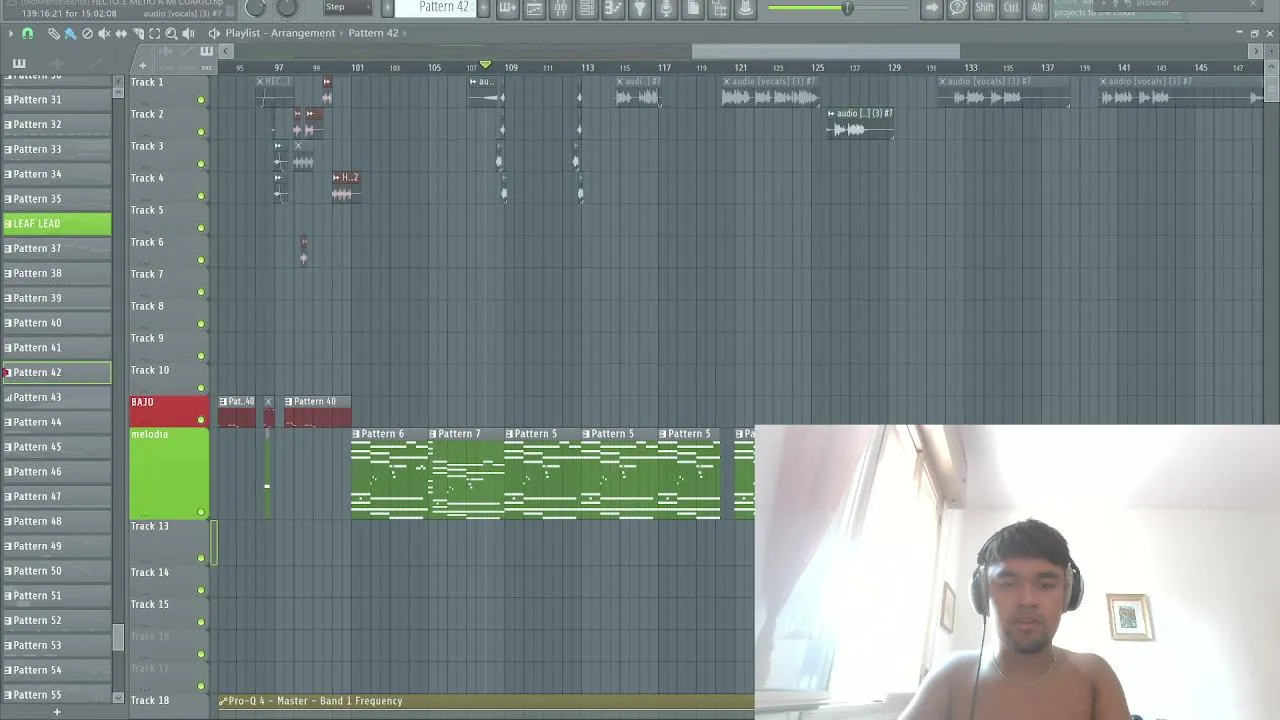1280x720 pixels.
Task: Click the second round knob in top toolbar
Action: (287, 8)
